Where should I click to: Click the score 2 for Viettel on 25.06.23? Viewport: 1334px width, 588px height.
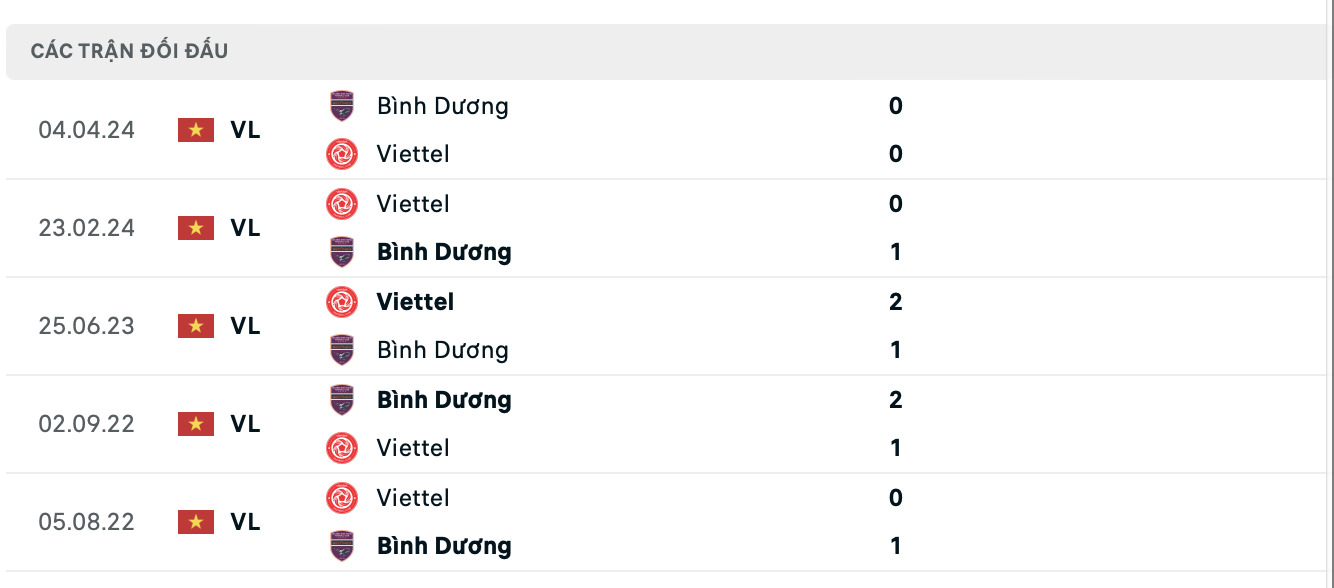pyautogui.click(x=894, y=301)
